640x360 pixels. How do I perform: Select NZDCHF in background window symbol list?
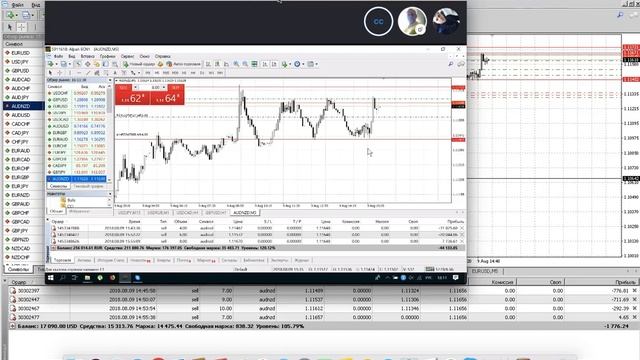23,257
